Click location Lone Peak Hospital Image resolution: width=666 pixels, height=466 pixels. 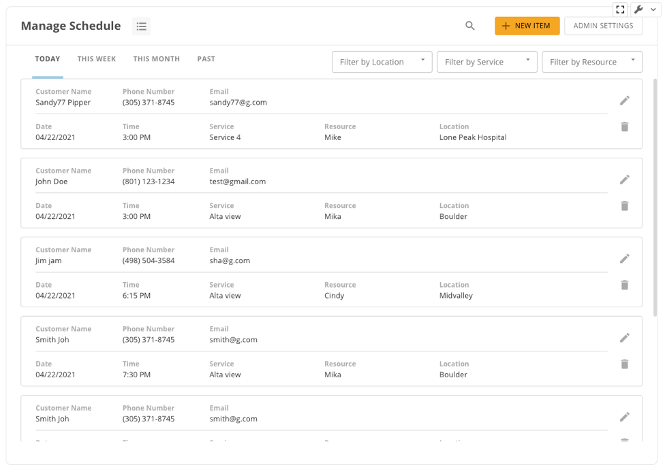[473, 137]
